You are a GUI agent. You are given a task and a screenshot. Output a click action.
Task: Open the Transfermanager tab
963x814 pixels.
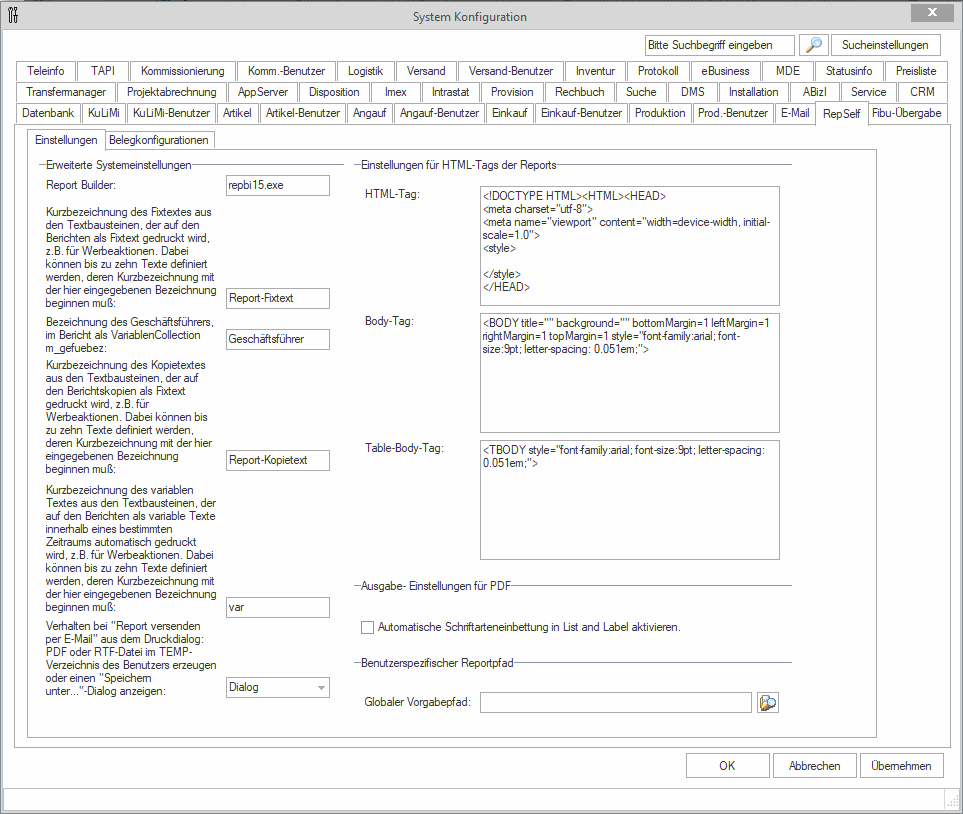[66, 92]
